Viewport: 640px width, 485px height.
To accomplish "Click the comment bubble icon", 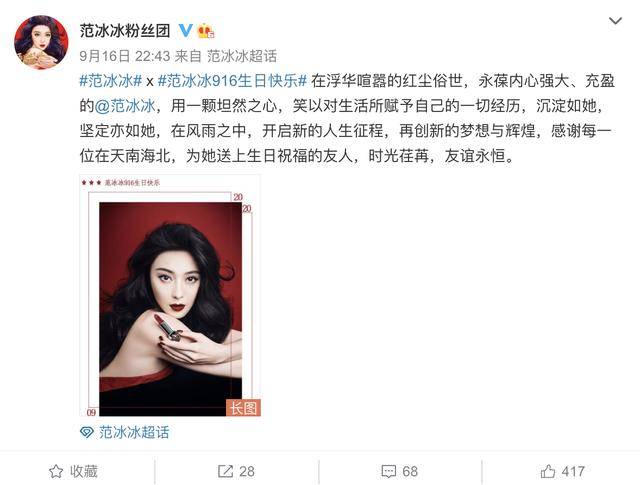I will pos(389,472).
